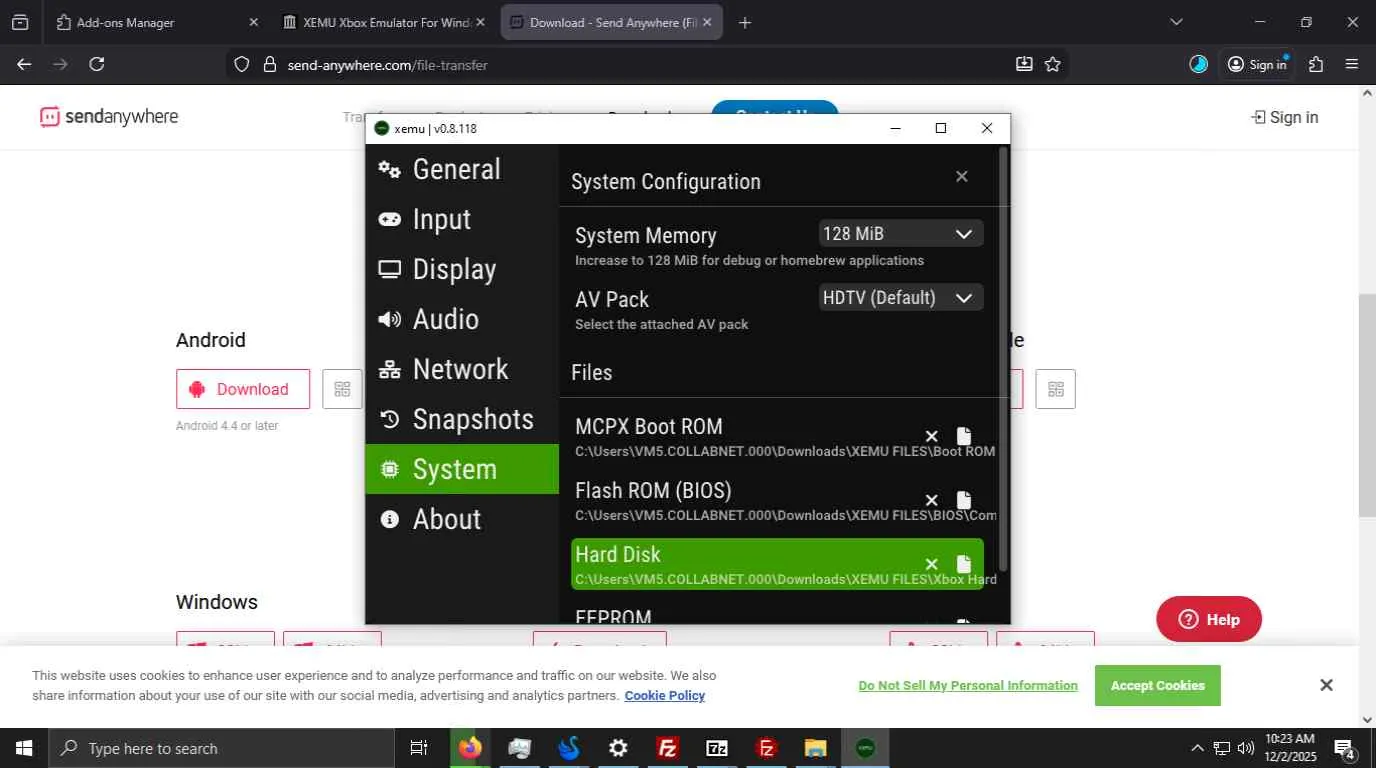1376x768 pixels.
Task: Open the General settings tab in xemu
Action: pyautogui.click(x=462, y=169)
